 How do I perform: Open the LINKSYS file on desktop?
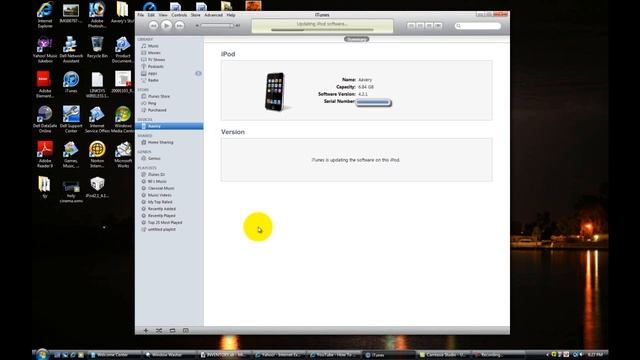pyautogui.click(x=97, y=85)
